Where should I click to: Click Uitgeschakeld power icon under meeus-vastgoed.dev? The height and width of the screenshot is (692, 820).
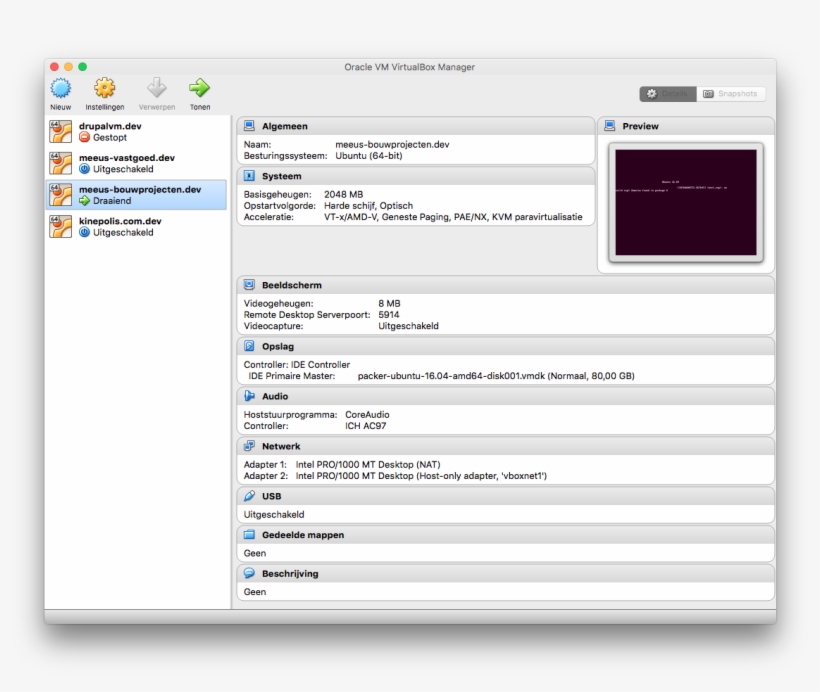[85, 169]
